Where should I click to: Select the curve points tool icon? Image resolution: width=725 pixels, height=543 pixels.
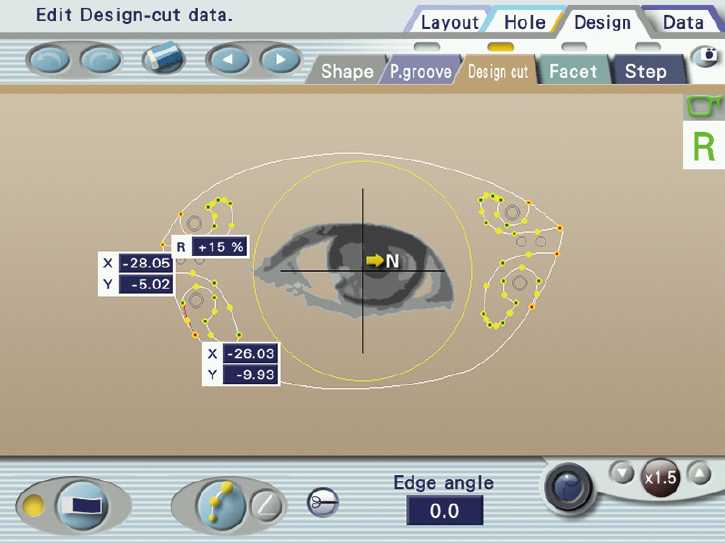[x=221, y=505]
